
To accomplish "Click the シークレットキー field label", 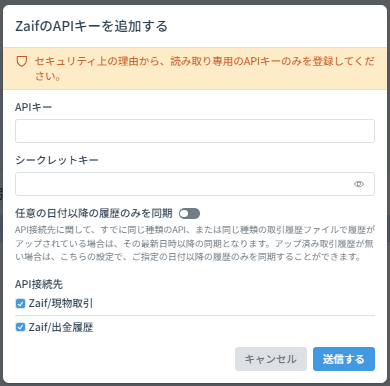I will pos(57,160).
